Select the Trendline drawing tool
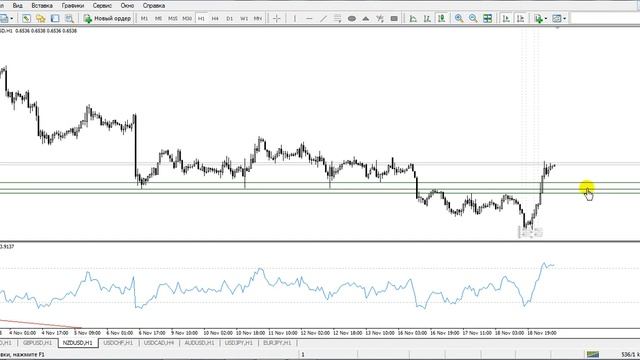Viewport: 640px width, 360px height. point(323,18)
